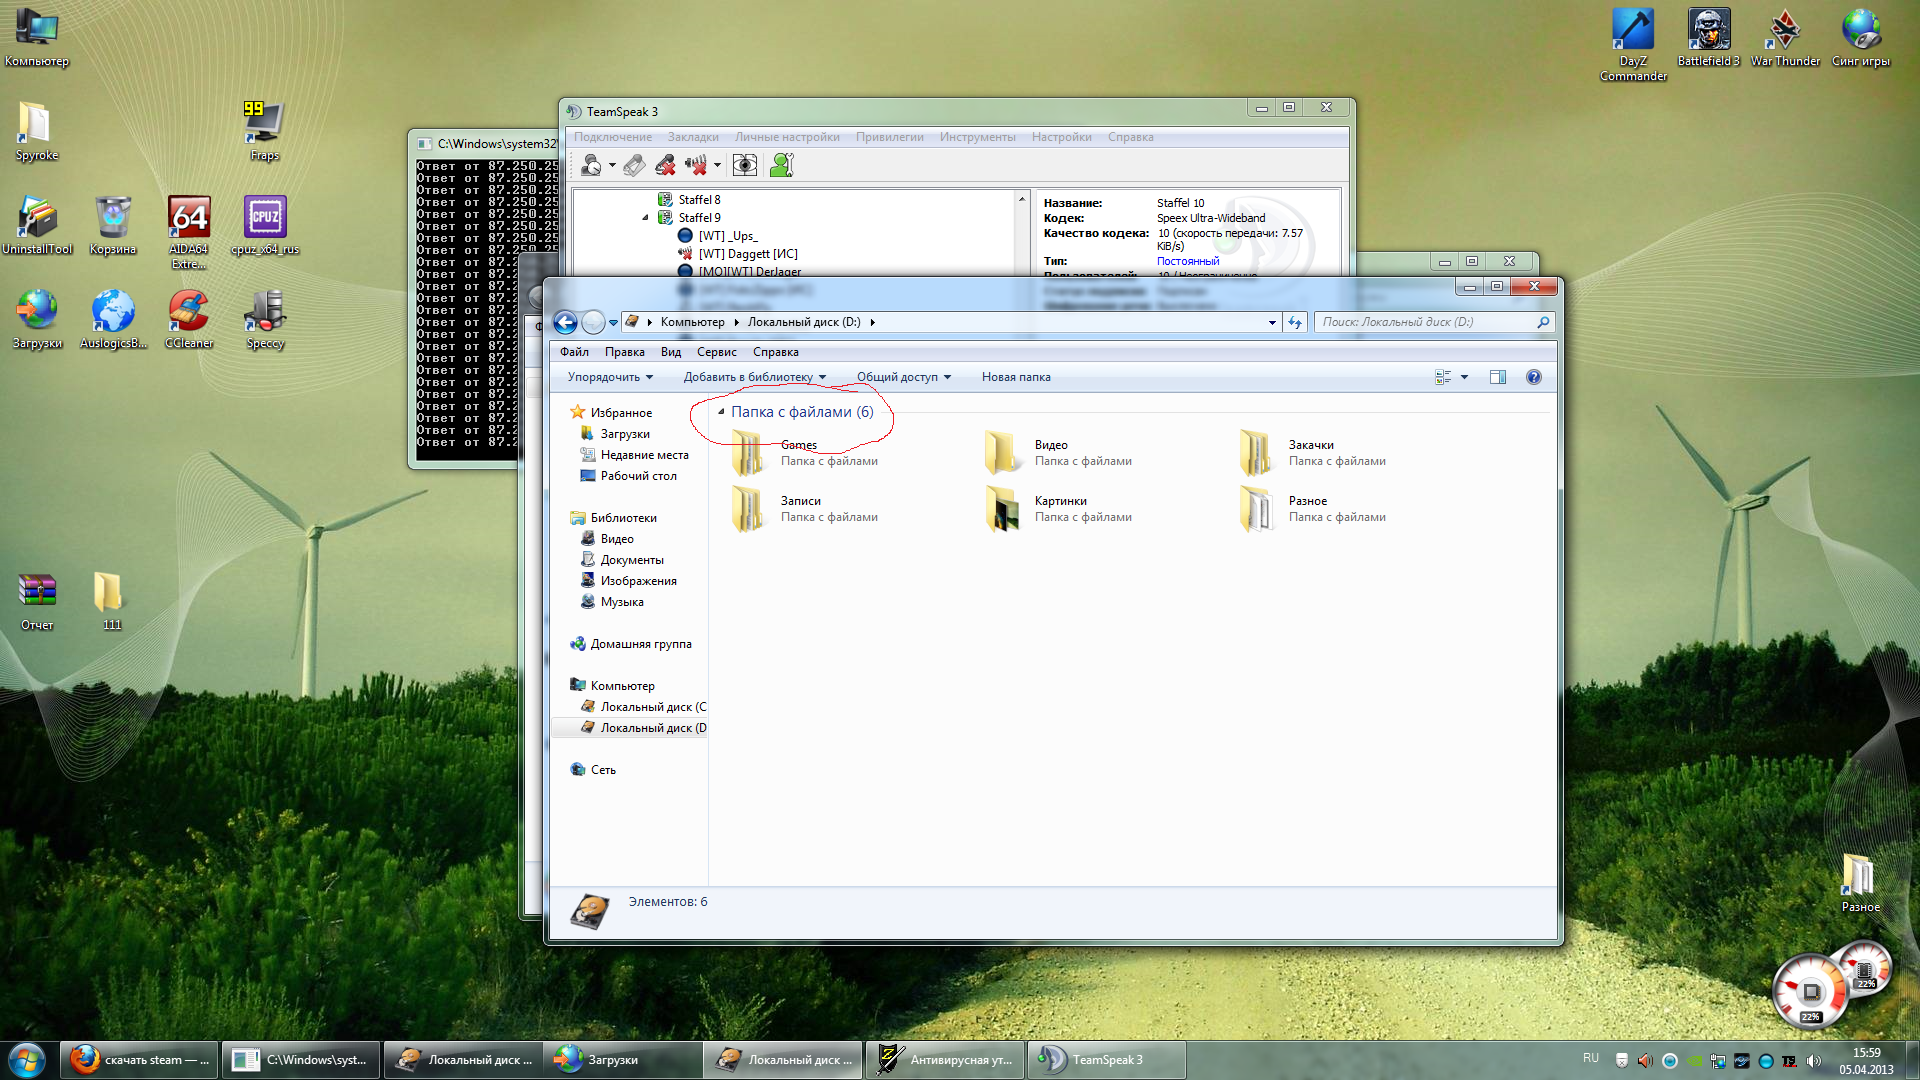Switch to TeamSpeak 3 taskbar button
1920x1080 pixels.
[1107, 1060]
